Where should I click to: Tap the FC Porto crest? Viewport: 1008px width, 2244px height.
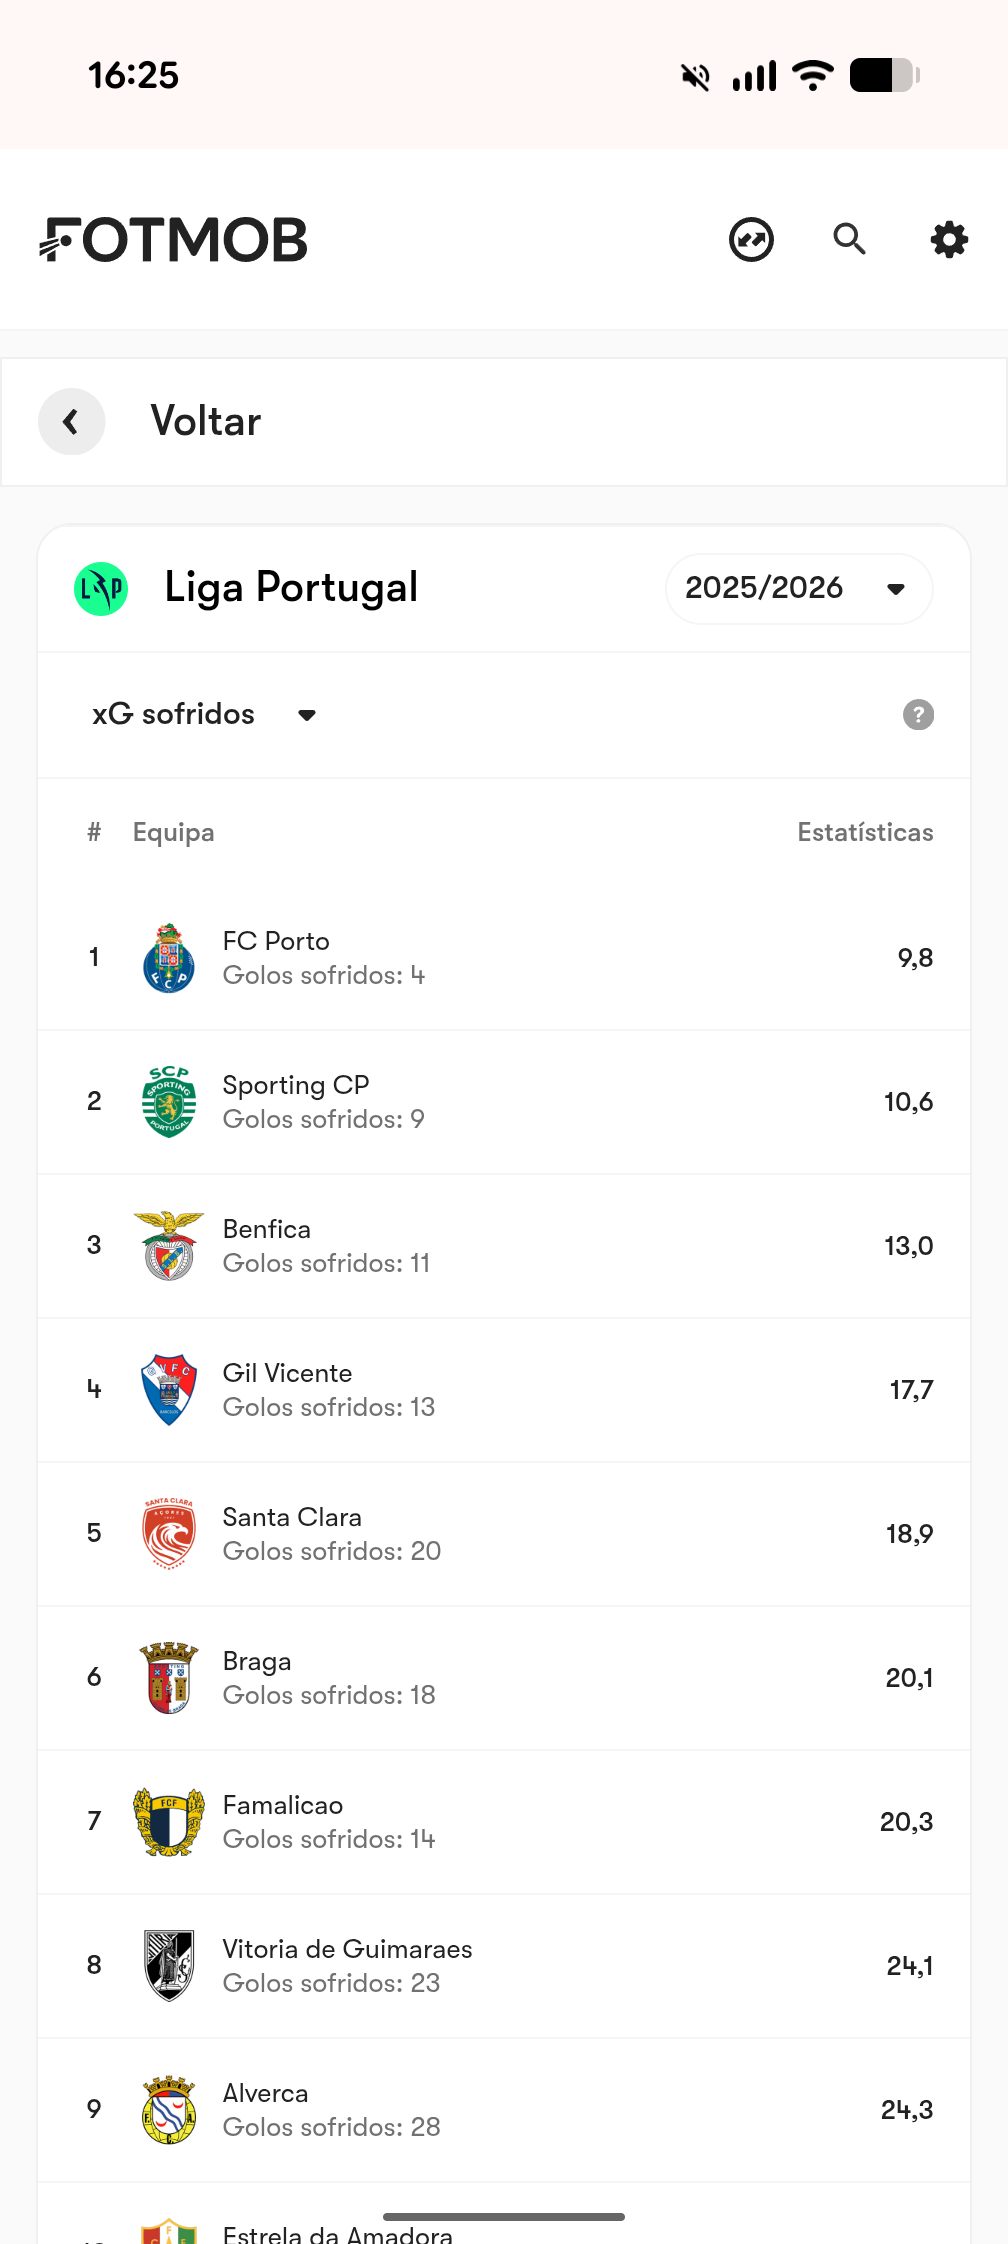[169, 958]
